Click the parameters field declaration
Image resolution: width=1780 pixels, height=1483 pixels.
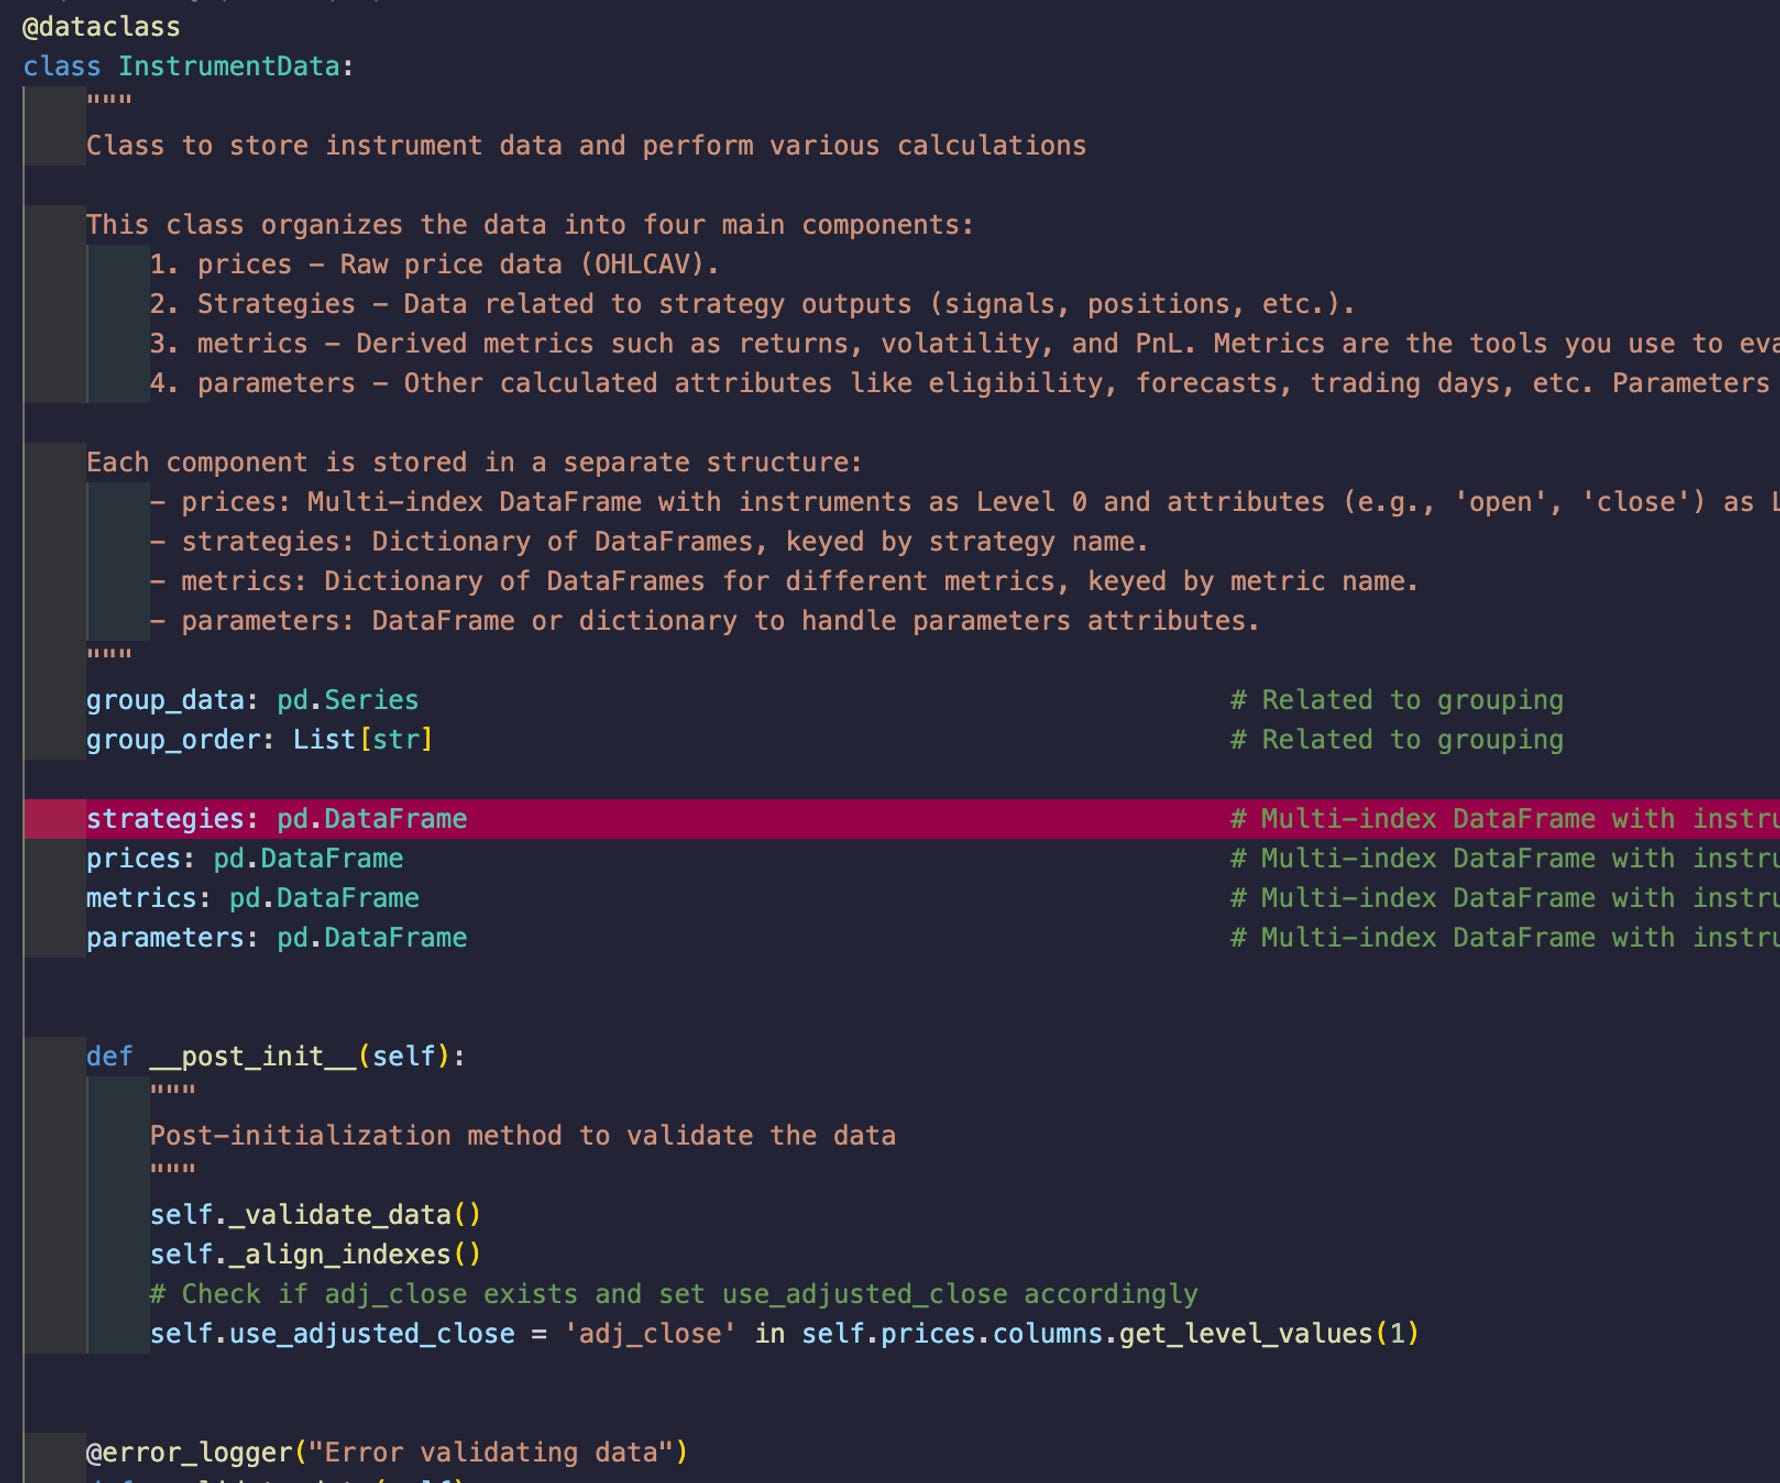277,938
